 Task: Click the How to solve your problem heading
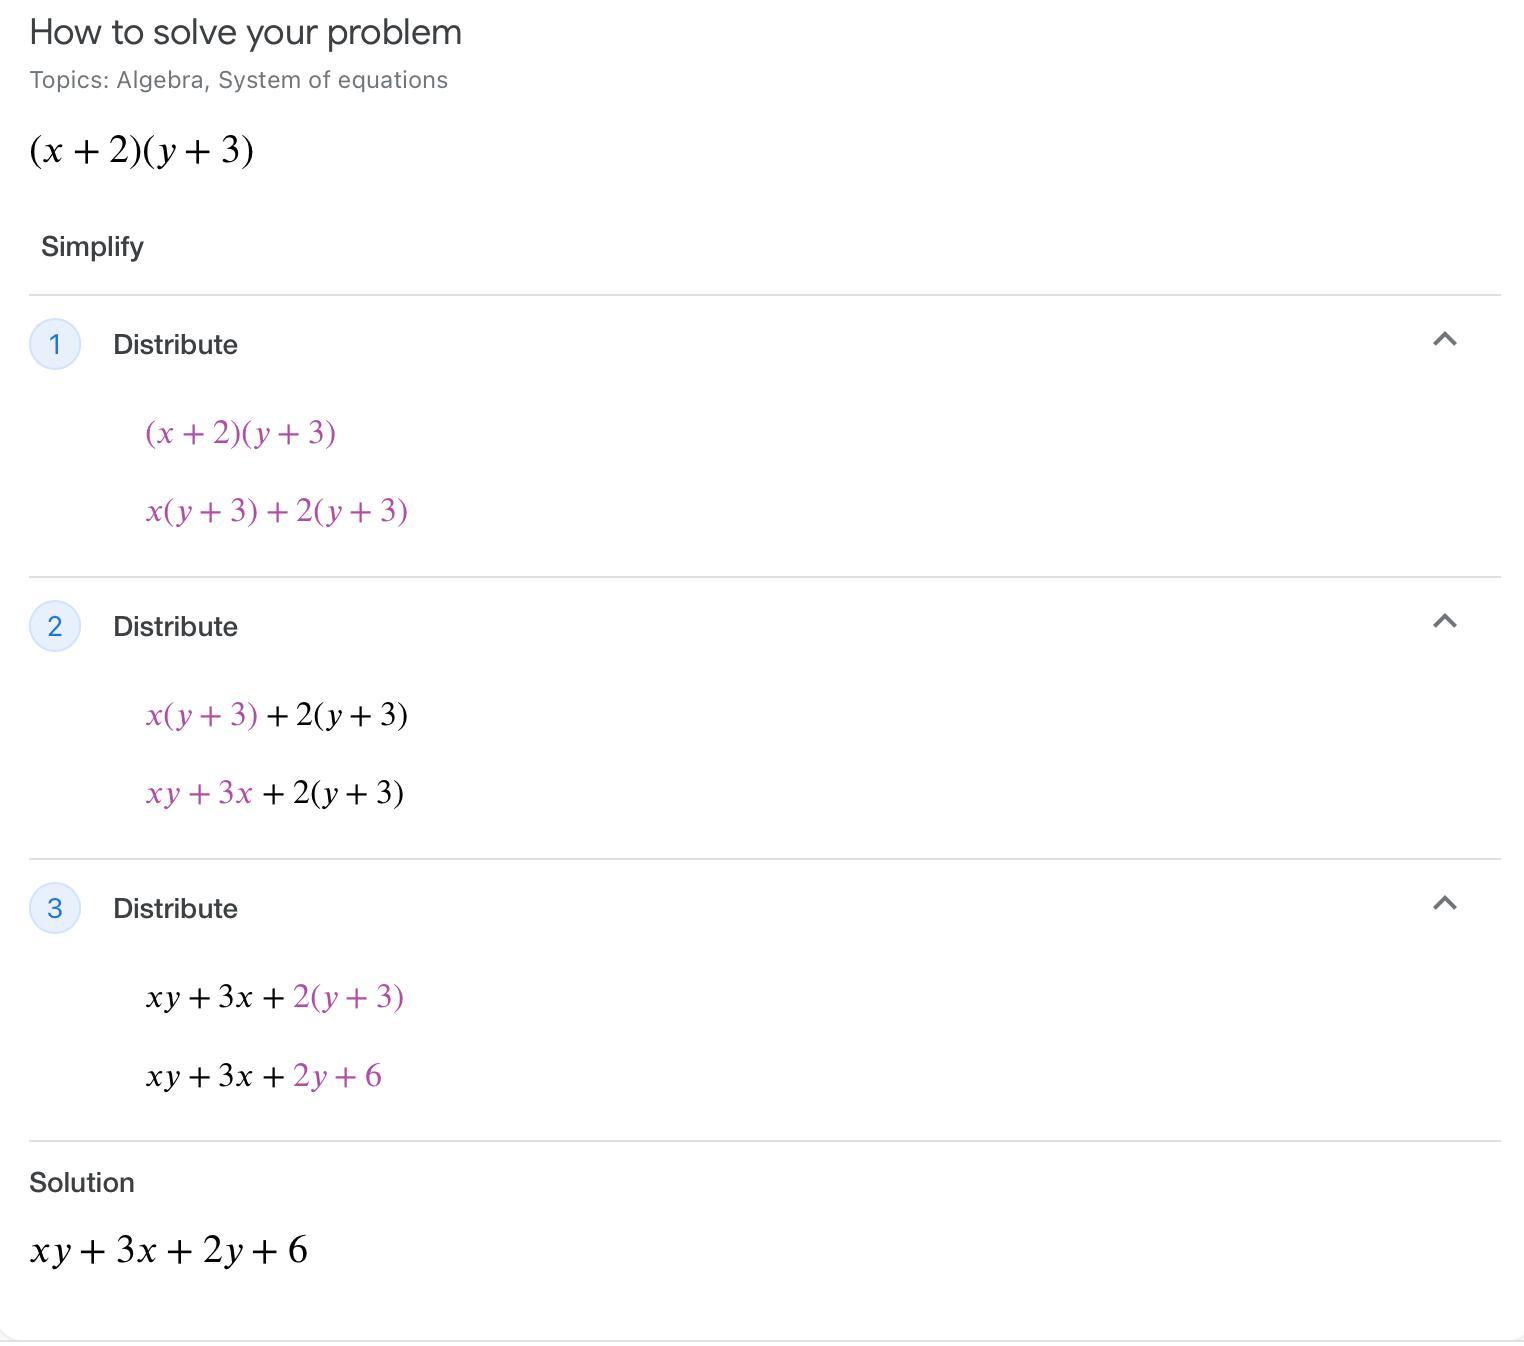click(245, 33)
